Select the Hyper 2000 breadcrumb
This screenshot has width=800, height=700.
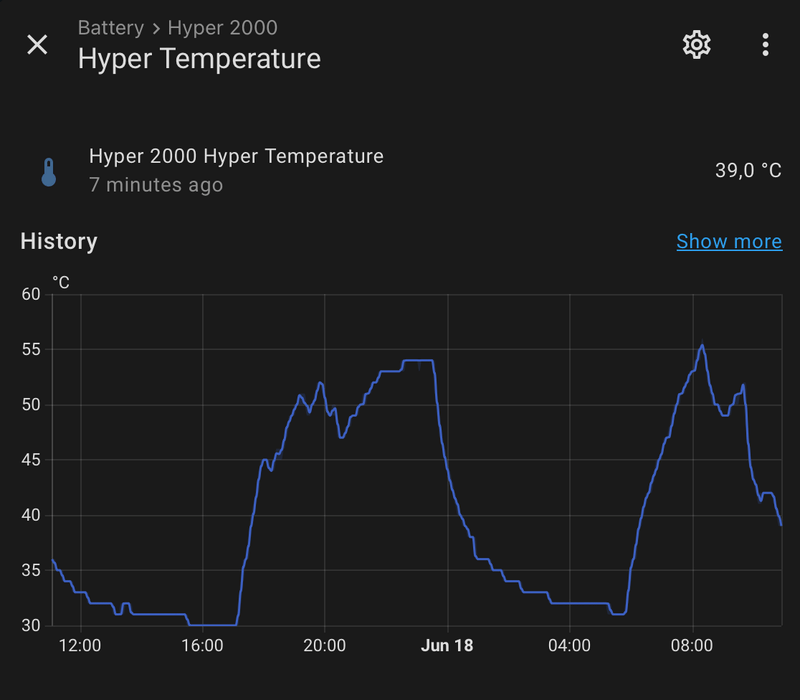222,28
